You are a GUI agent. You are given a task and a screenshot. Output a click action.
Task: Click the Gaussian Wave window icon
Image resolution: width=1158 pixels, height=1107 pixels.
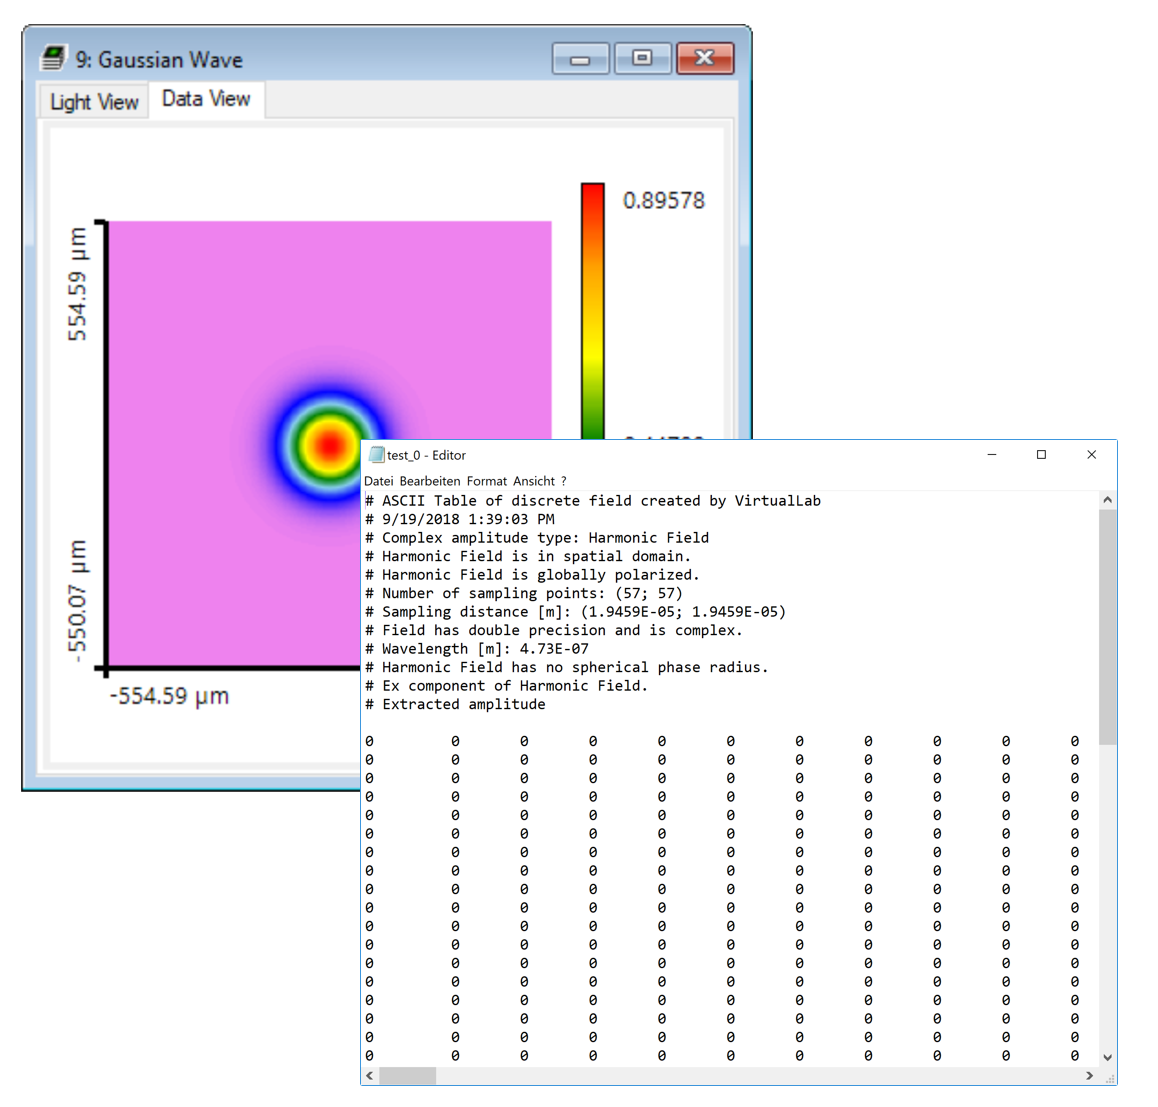click(53, 59)
